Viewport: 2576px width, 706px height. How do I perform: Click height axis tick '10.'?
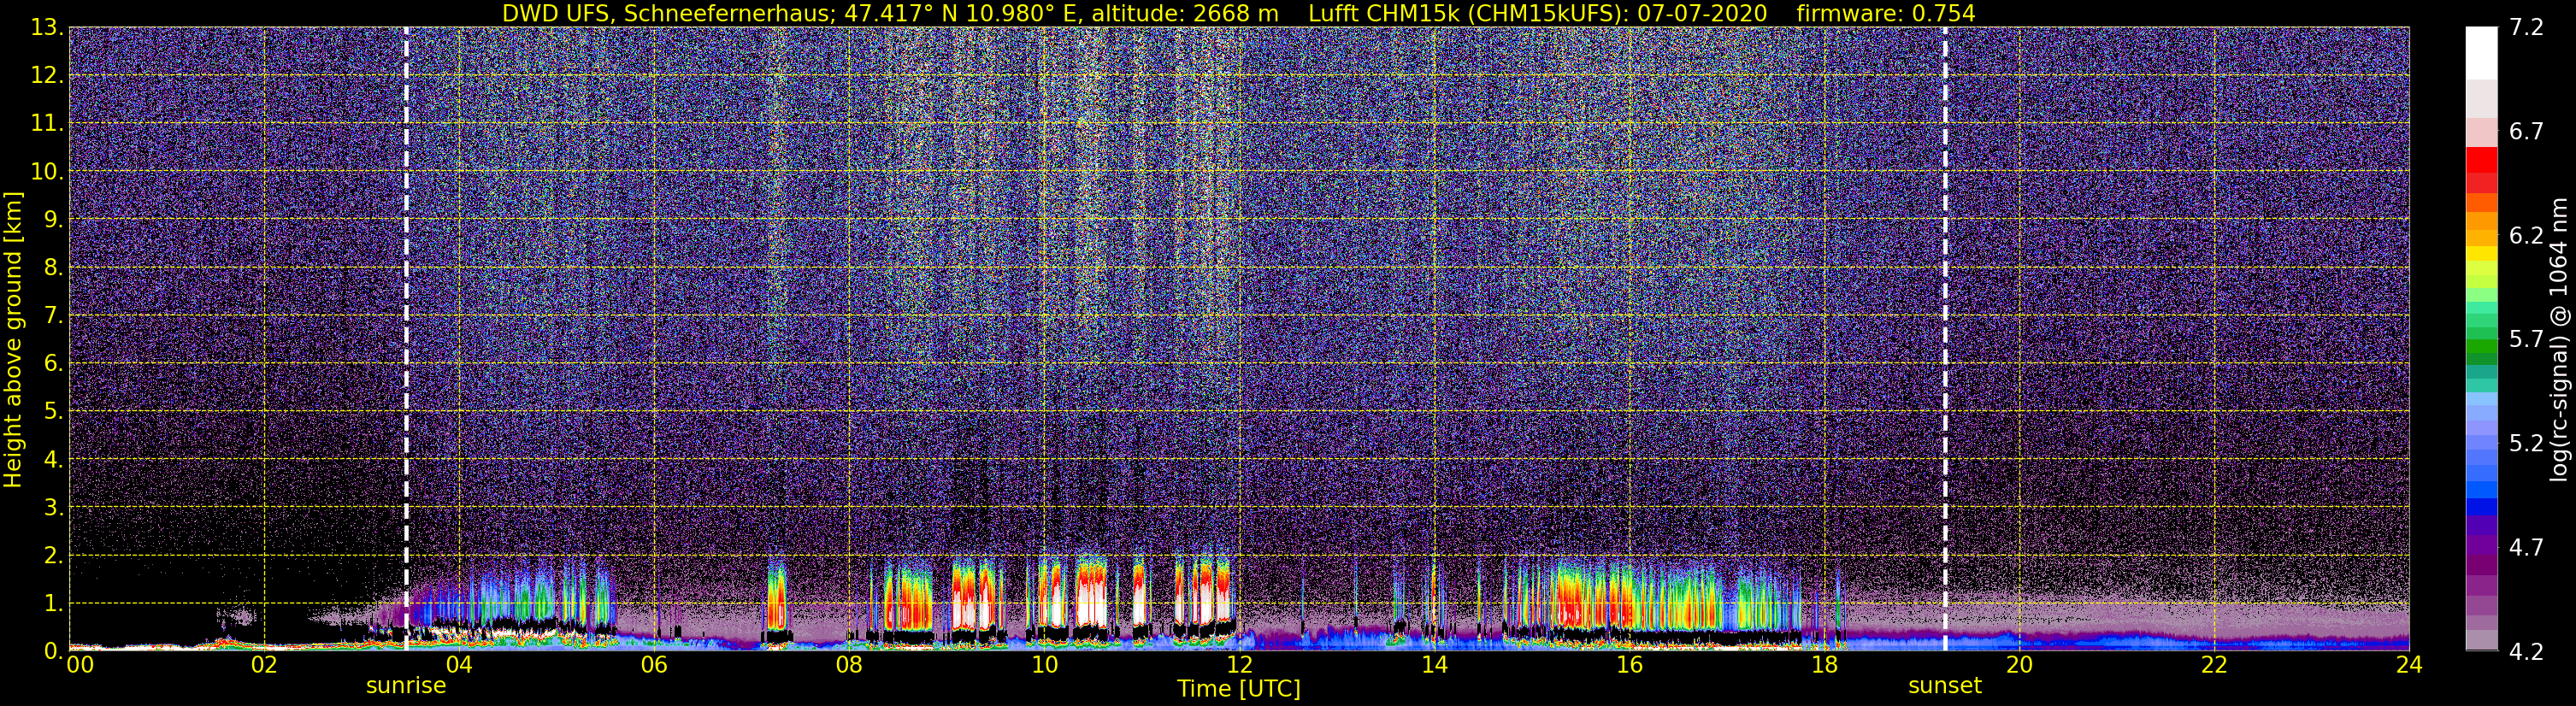(x=47, y=171)
